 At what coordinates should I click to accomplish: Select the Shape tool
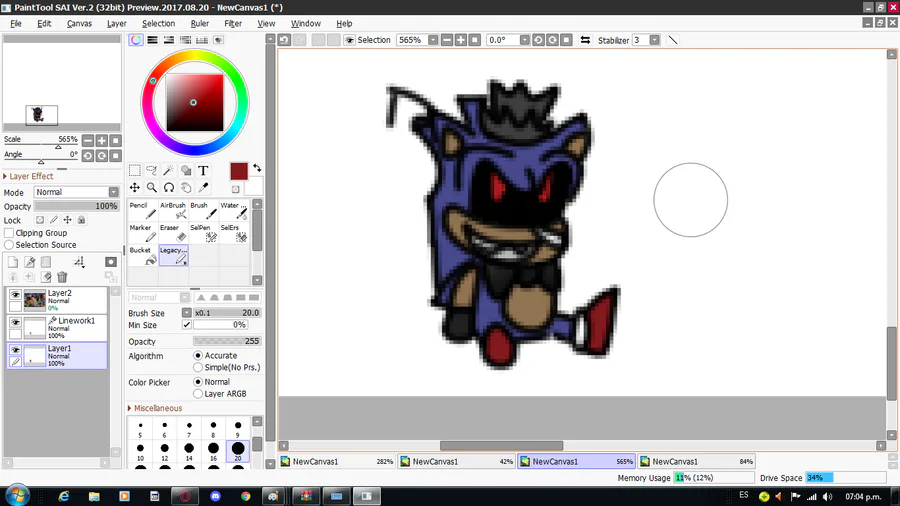[186, 170]
